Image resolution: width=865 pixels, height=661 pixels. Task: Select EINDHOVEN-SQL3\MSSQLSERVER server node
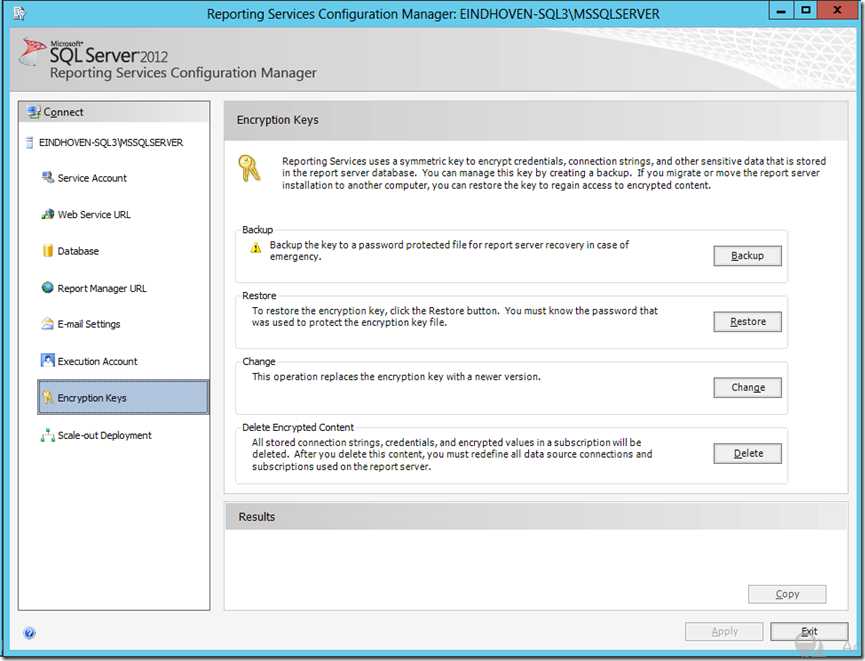click(111, 143)
